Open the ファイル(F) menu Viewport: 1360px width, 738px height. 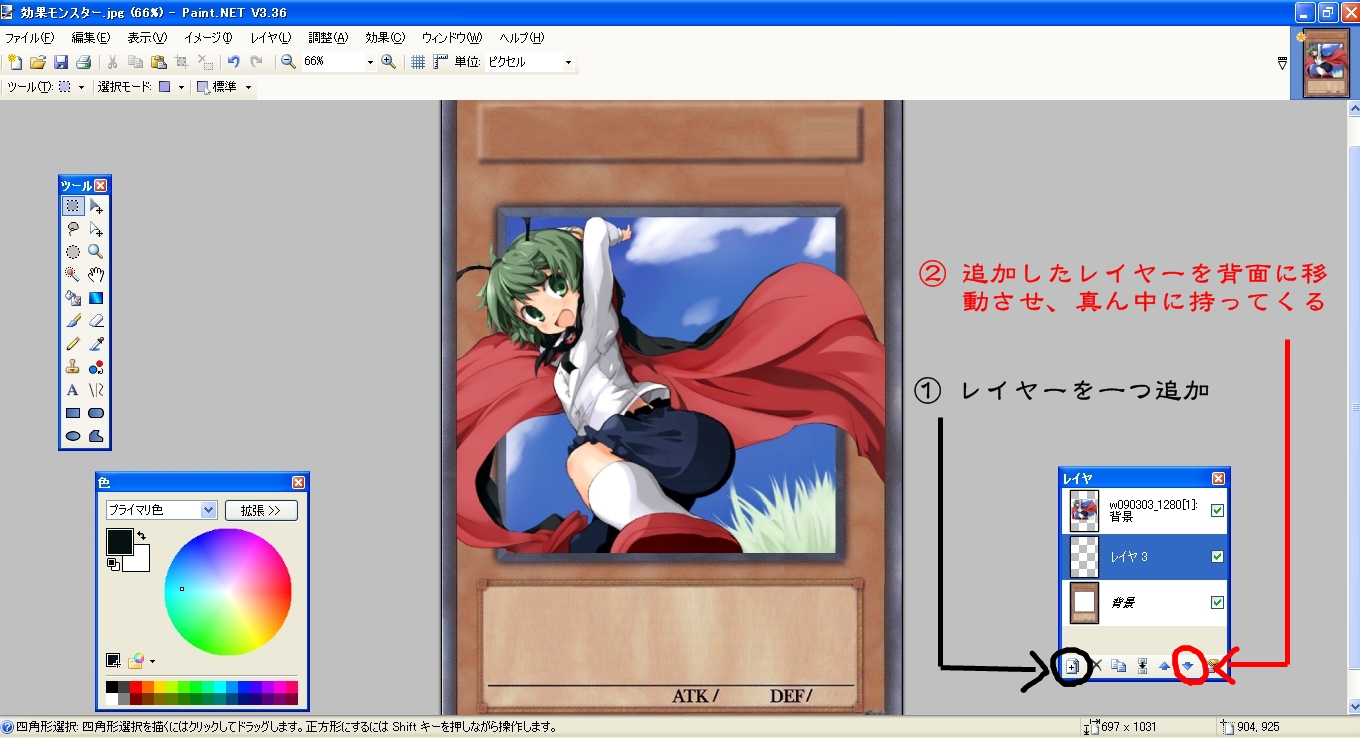pyautogui.click(x=30, y=38)
